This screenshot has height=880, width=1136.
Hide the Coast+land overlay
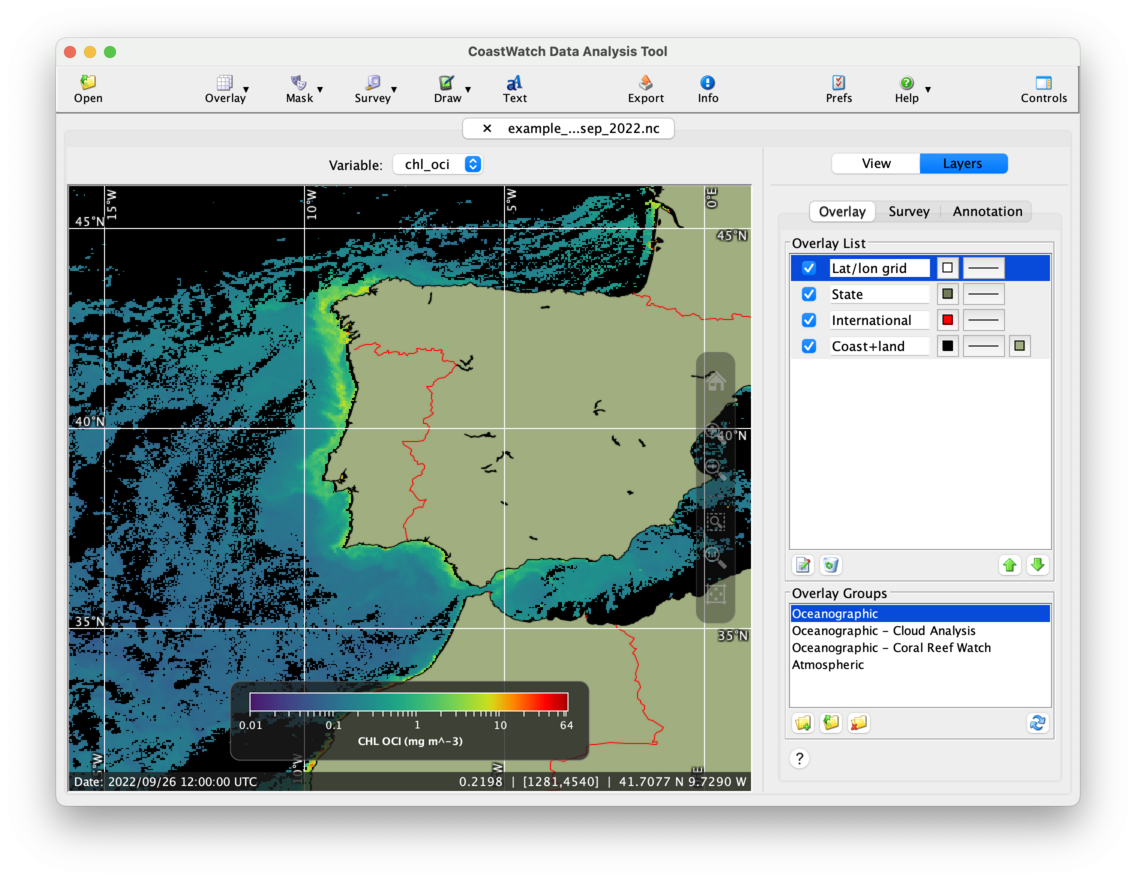click(x=809, y=346)
